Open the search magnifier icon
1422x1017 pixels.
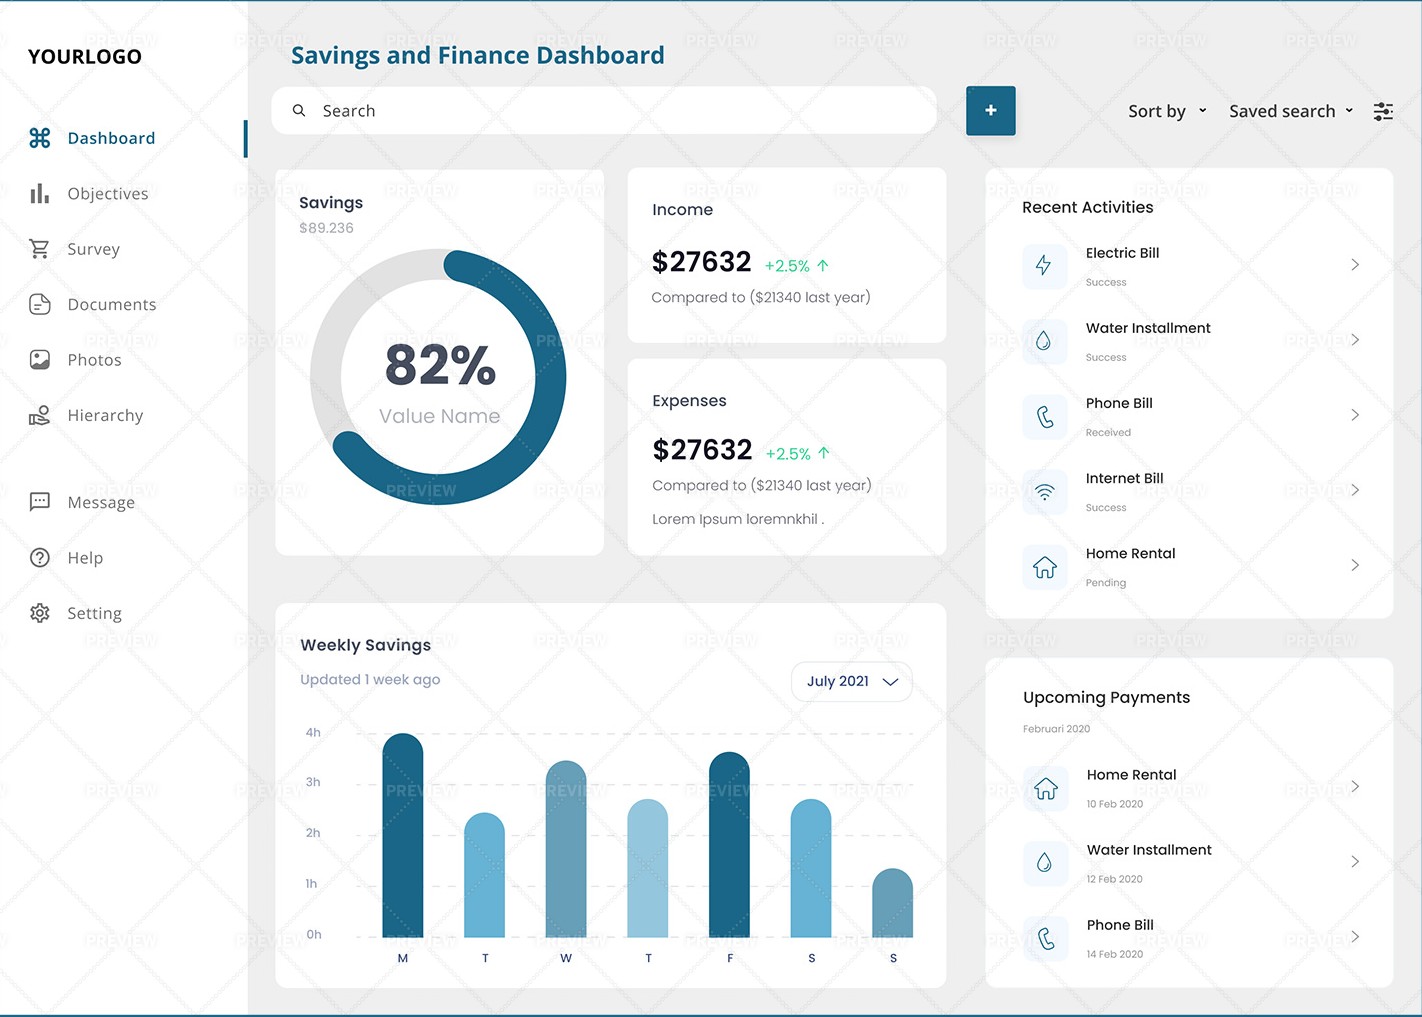299,110
